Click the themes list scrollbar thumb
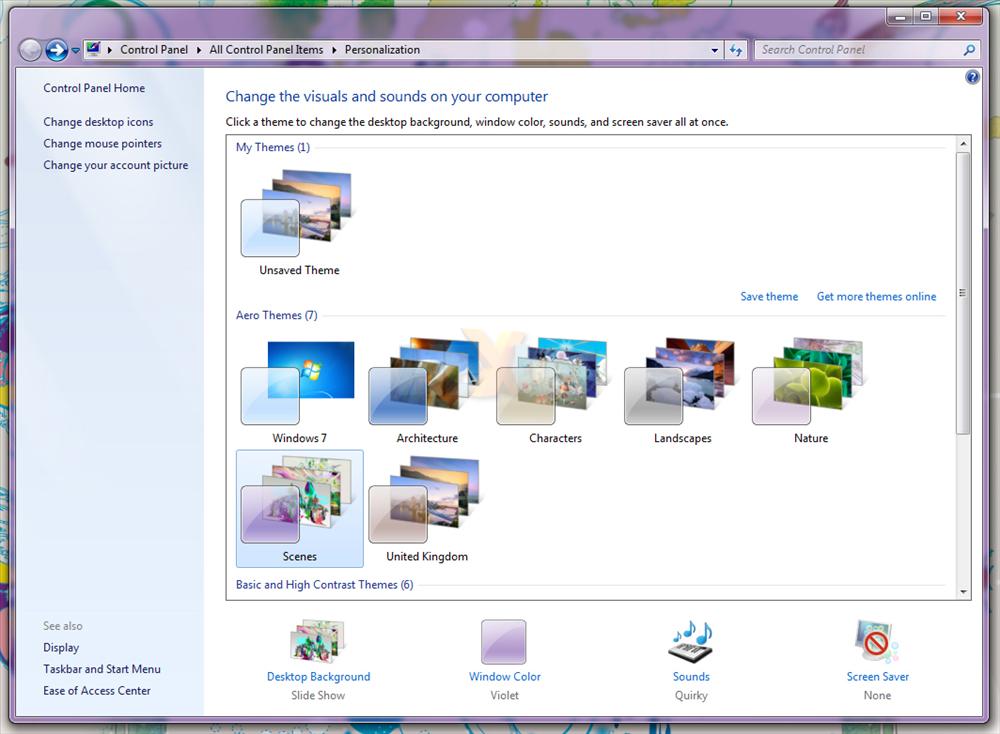1000x734 pixels. 963,293
